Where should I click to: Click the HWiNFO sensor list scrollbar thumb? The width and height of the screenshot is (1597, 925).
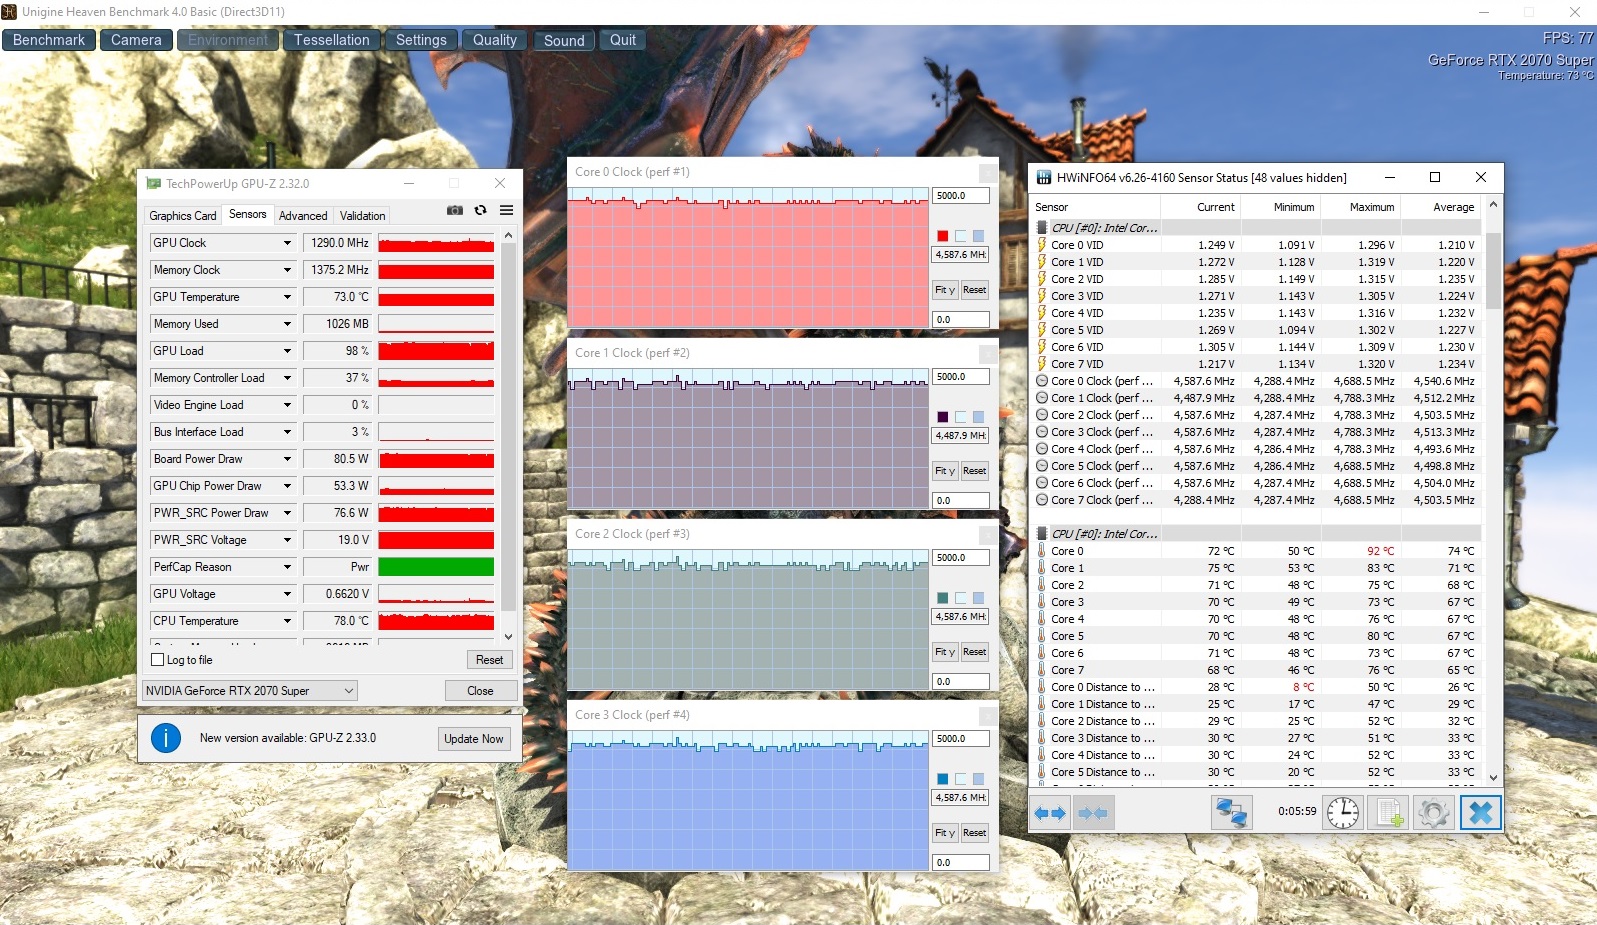tap(1493, 271)
